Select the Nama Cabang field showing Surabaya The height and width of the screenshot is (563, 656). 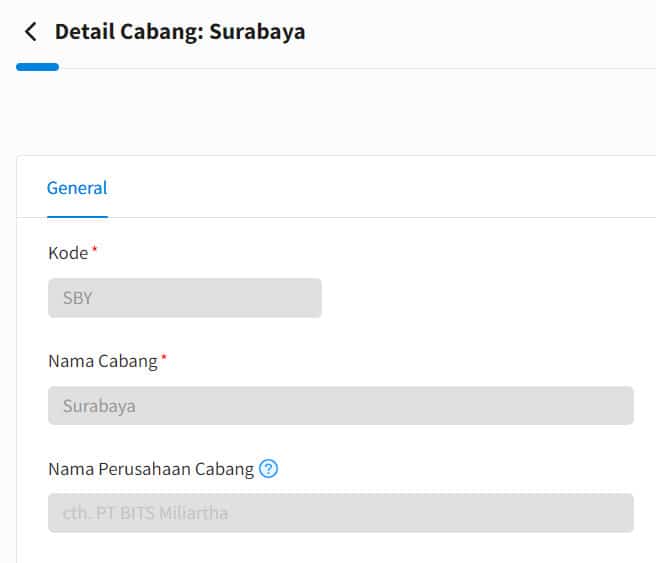341,406
